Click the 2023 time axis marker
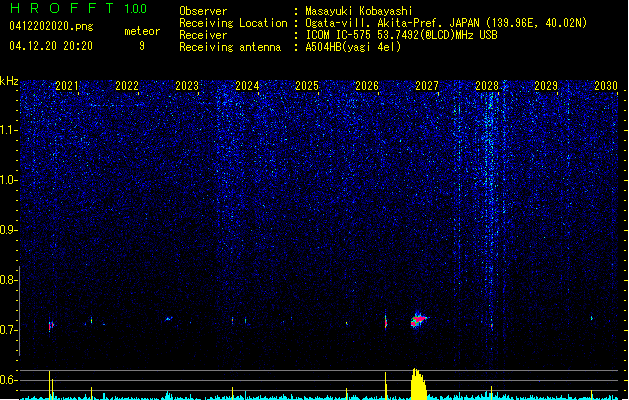 (x=187, y=86)
